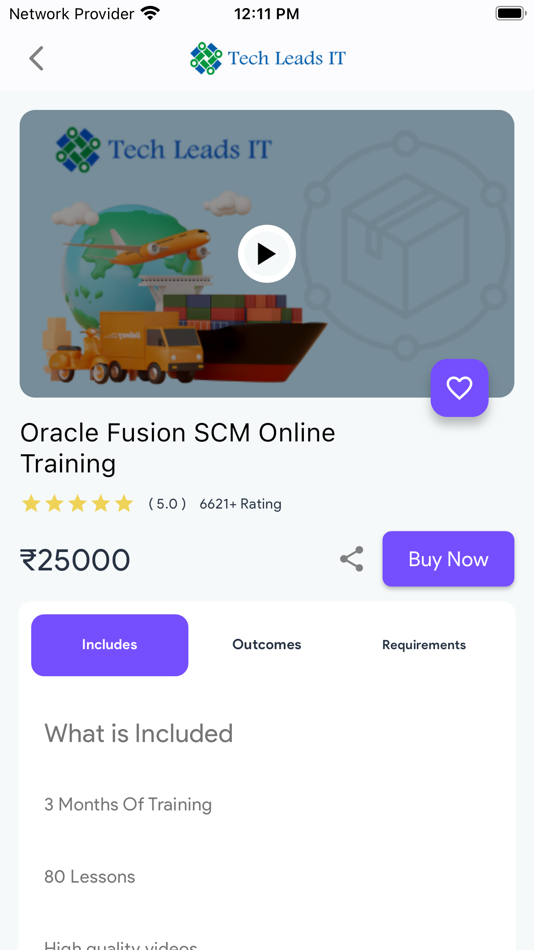Tap the course title Oracle Fusion SCM
Viewport: 534px width, 950px height.
tap(178, 448)
